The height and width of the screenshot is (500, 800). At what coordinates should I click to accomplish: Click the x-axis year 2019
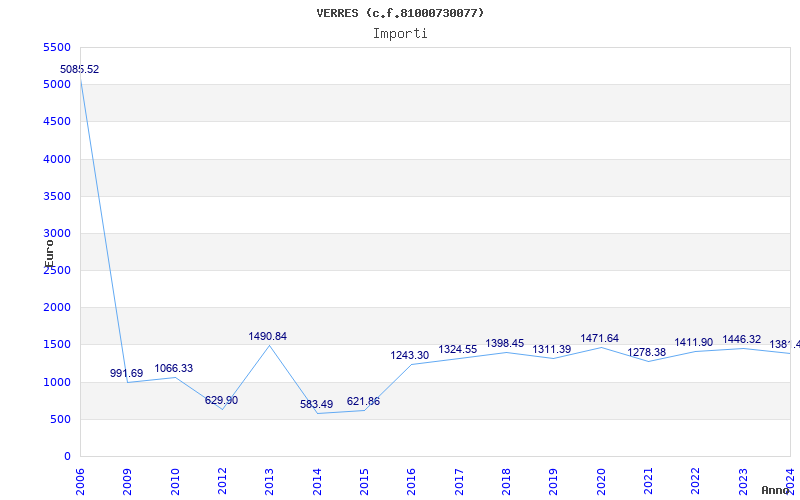pyautogui.click(x=554, y=482)
